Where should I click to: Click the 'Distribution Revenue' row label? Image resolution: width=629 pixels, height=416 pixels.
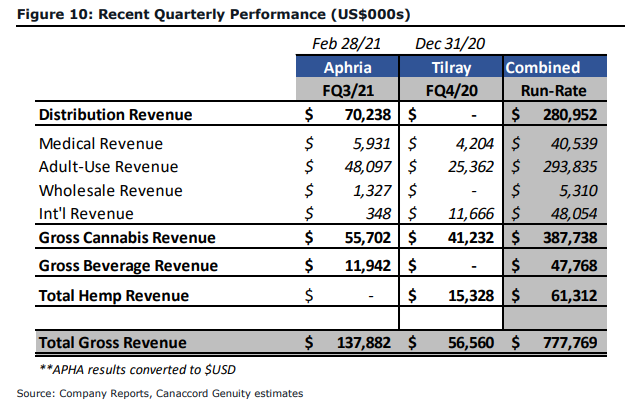[x=116, y=115]
